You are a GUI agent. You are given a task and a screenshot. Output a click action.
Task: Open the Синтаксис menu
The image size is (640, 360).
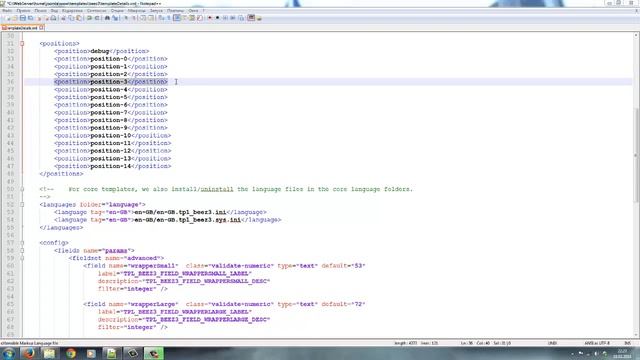pyautogui.click(x=96, y=11)
